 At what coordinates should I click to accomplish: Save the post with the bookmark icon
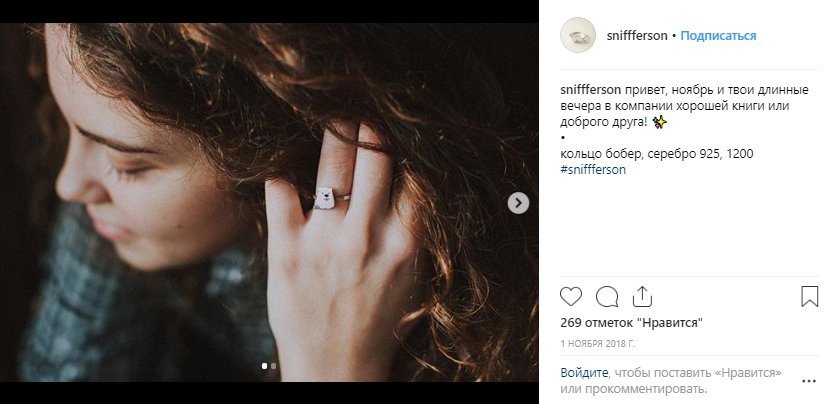click(x=809, y=296)
